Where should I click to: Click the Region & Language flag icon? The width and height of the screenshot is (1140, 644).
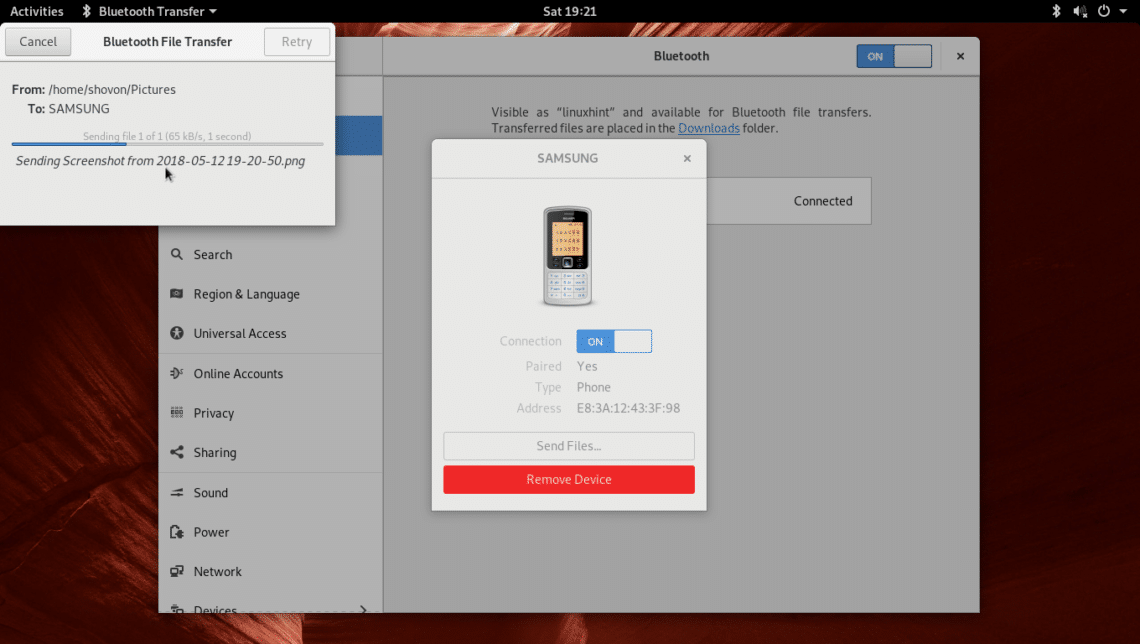(176, 294)
